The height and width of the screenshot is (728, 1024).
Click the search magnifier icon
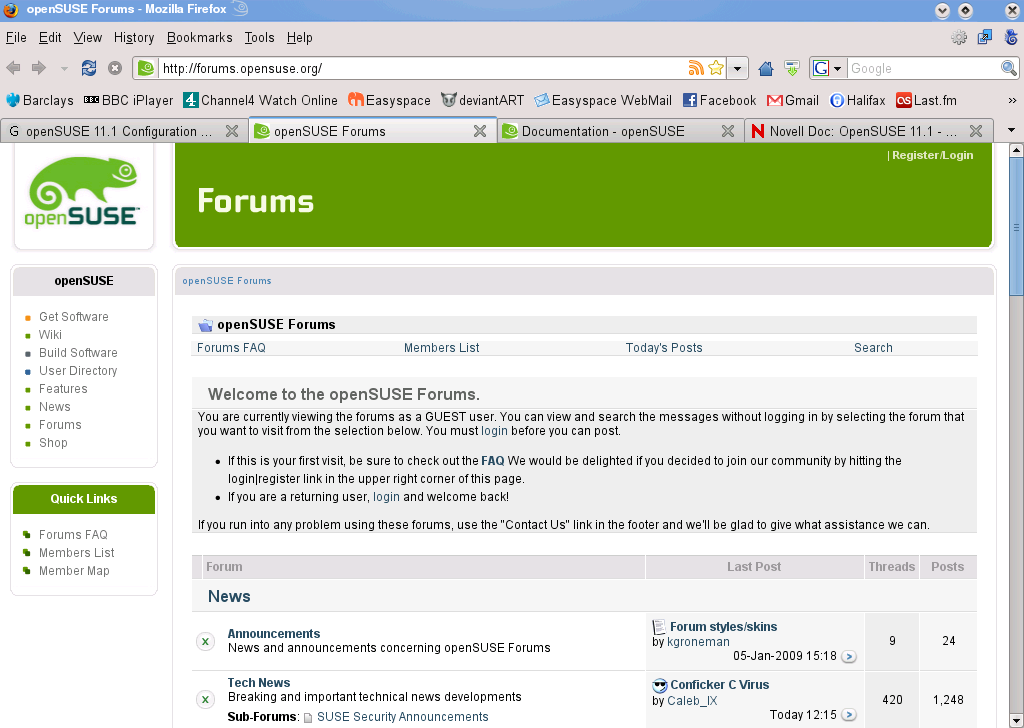tap(1009, 68)
